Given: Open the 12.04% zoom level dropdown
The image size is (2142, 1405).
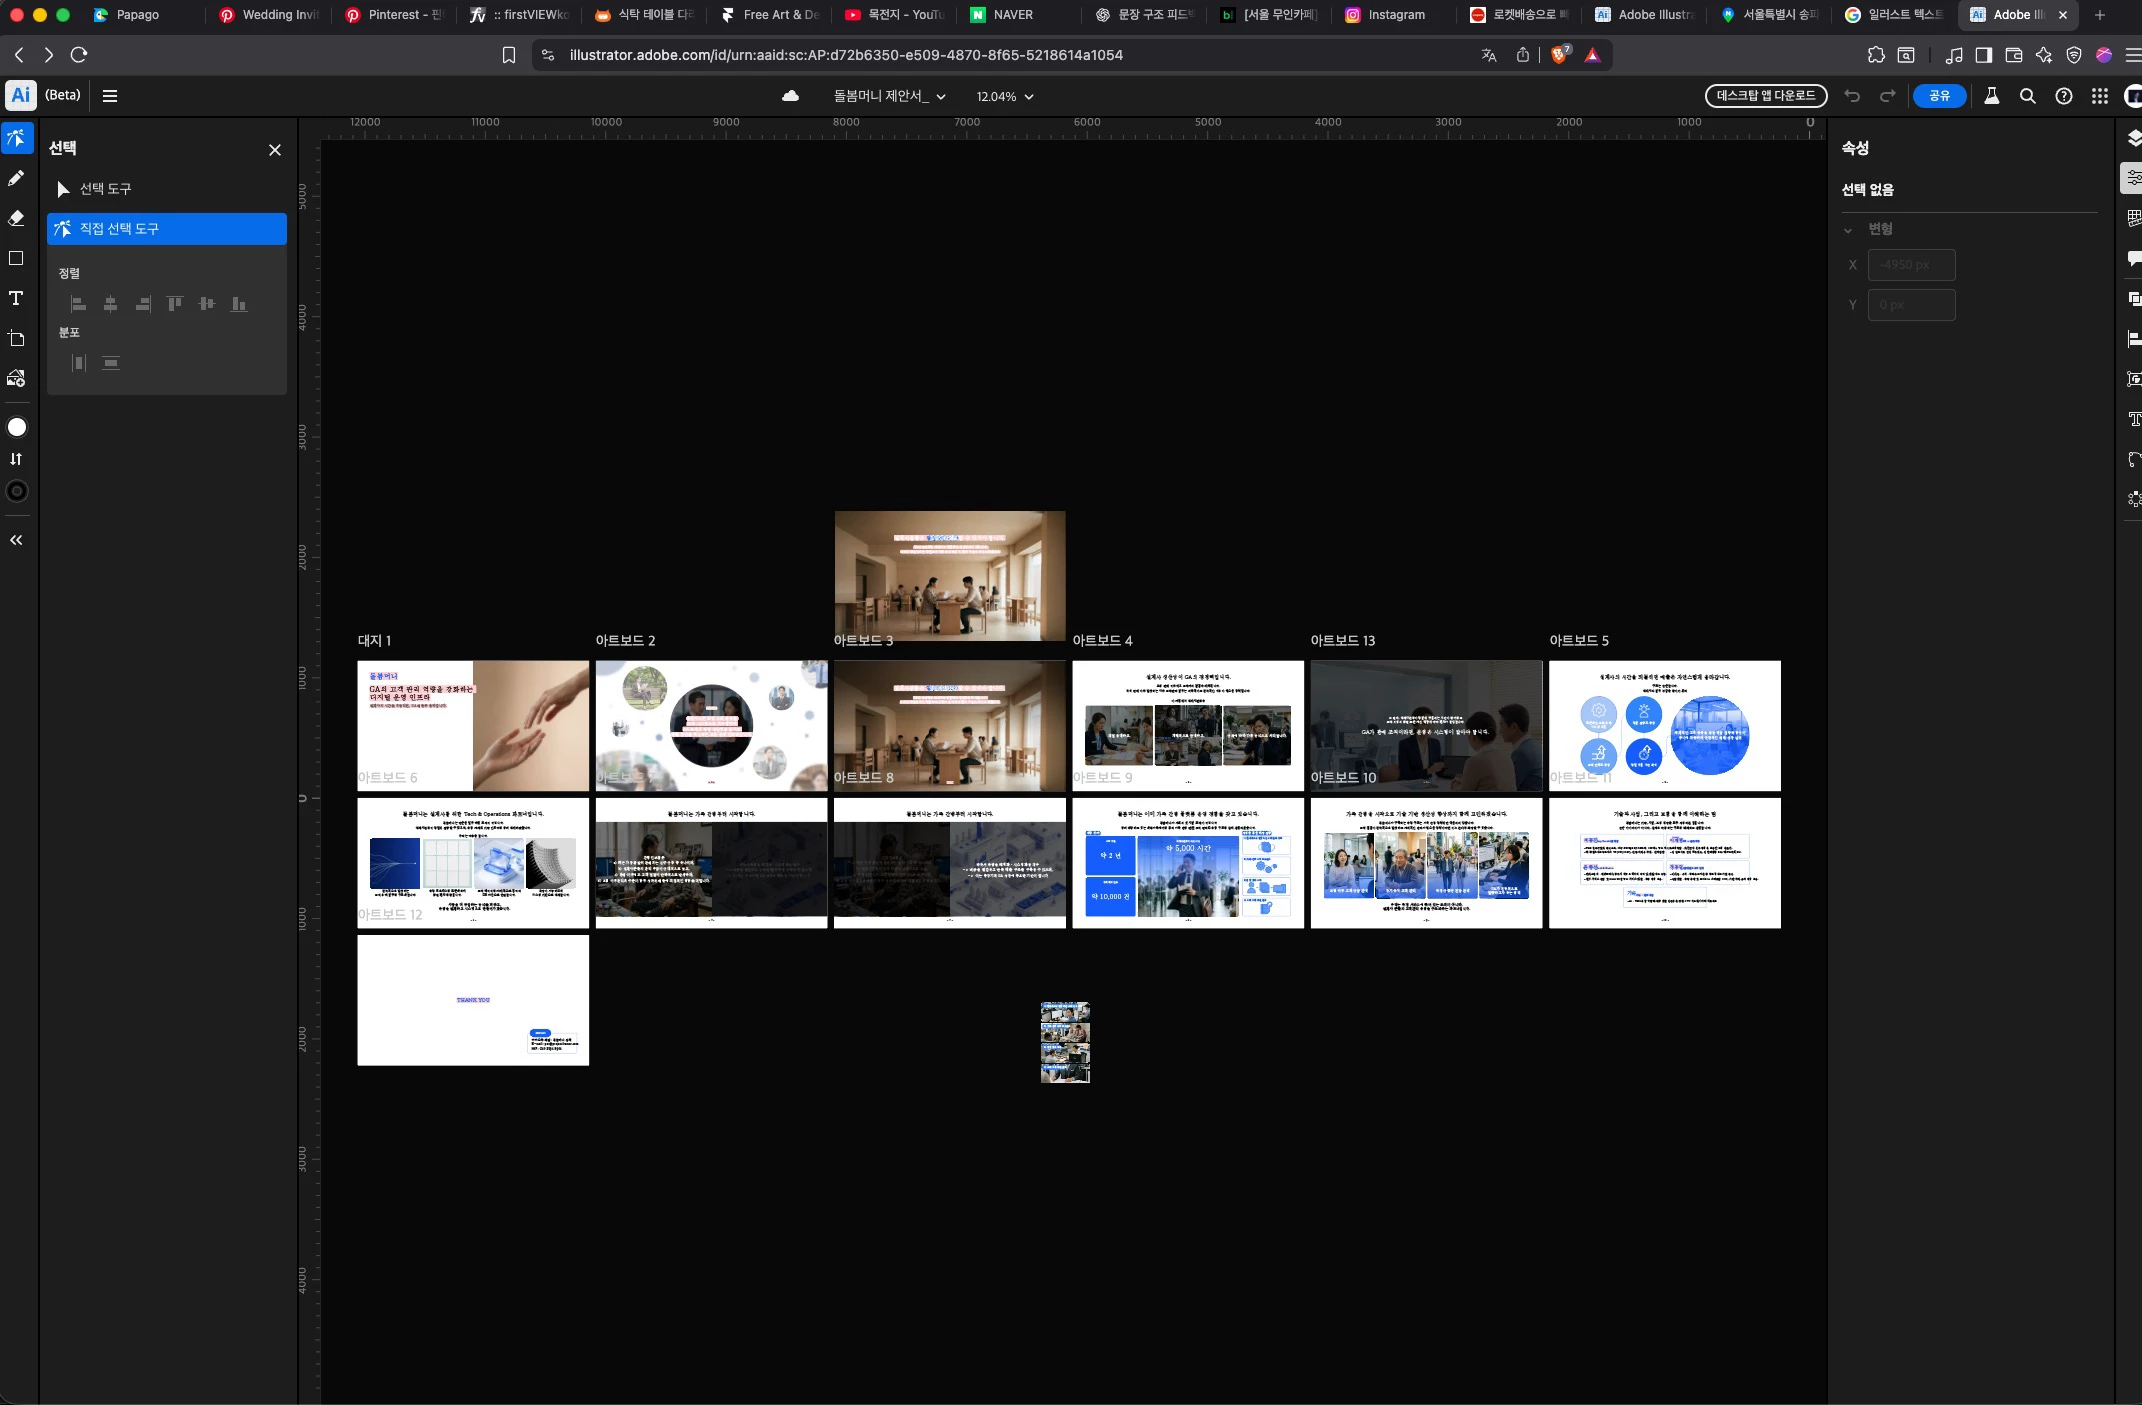Looking at the screenshot, I should 1004,96.
